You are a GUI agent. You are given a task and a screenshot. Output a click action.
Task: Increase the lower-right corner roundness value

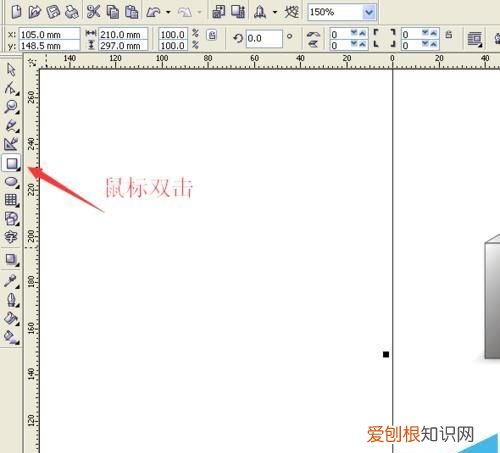tap(434, 44)
